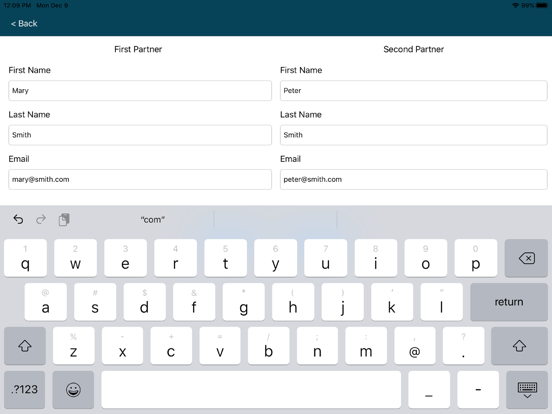Select the "com" autocomplete suggestion
The image size is (552, 414).
click(x=152, y=220)
